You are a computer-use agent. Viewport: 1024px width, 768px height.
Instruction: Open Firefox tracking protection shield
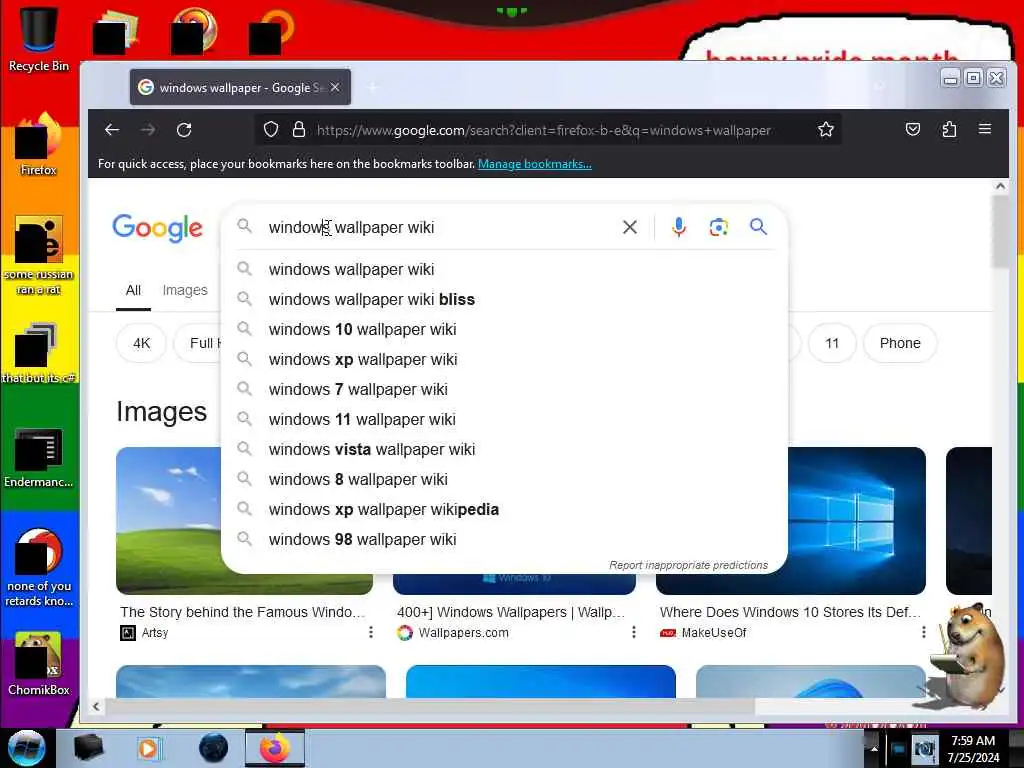coord(271,130)
